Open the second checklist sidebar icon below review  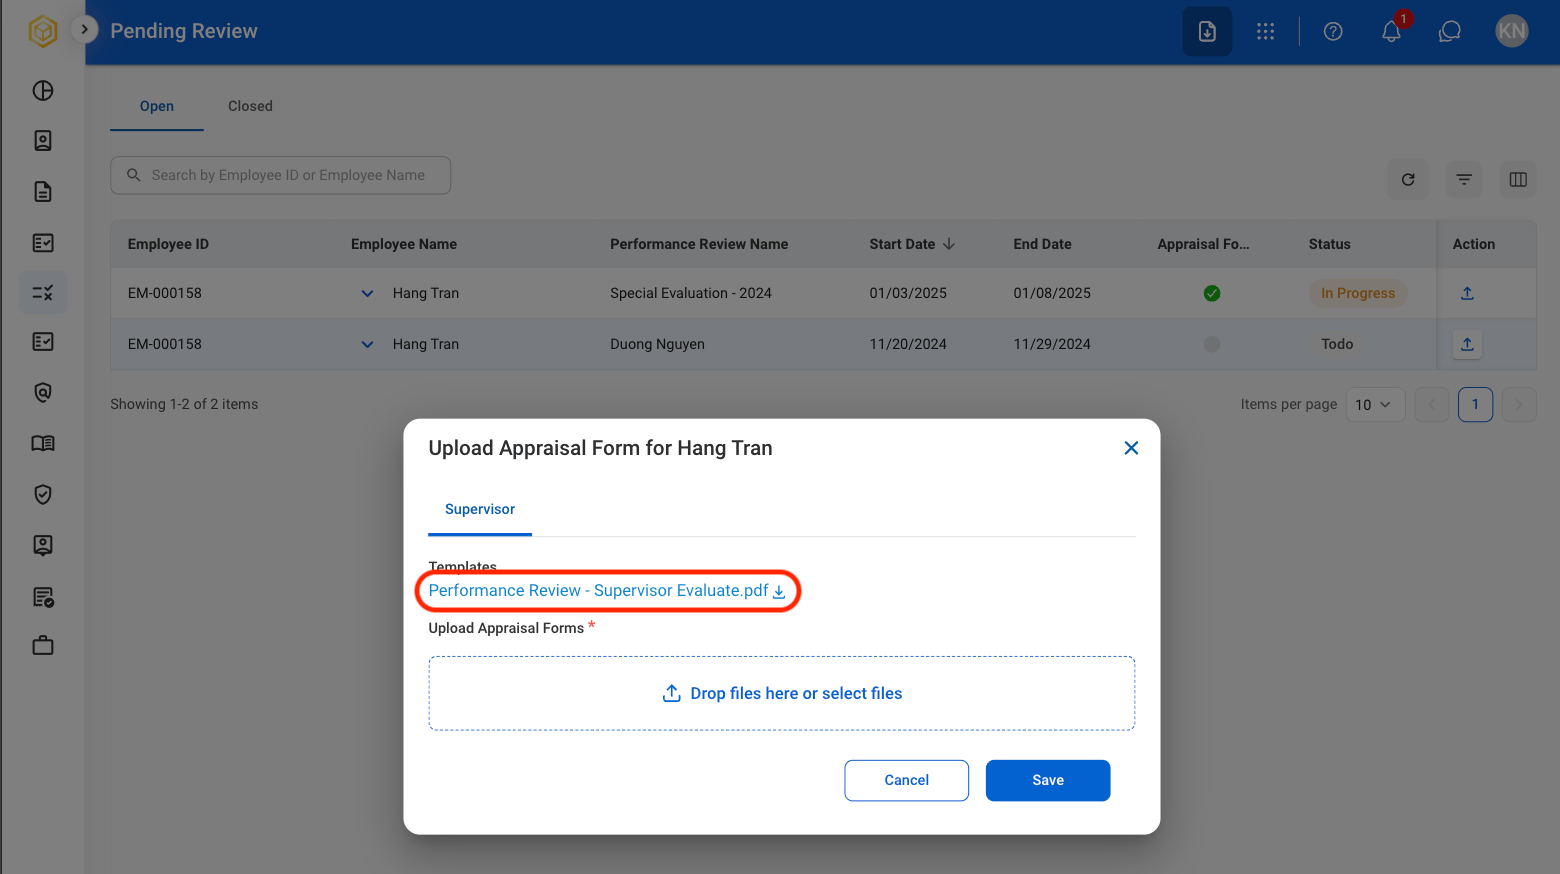pyautogui.click(x=43, y=342)
